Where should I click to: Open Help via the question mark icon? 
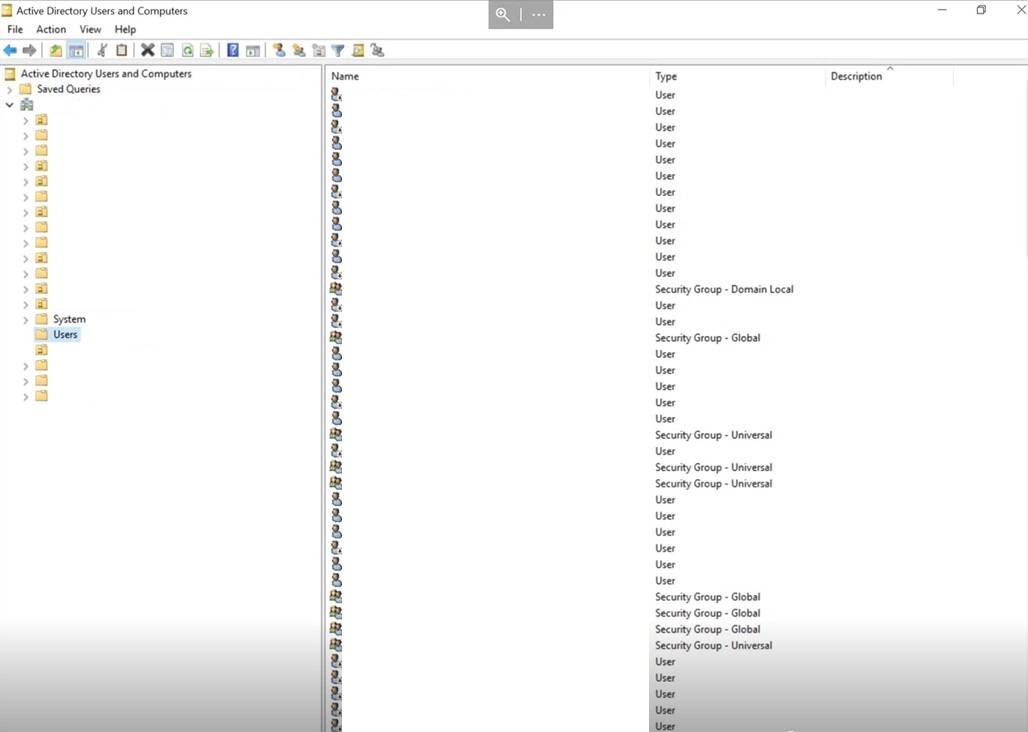232,50
